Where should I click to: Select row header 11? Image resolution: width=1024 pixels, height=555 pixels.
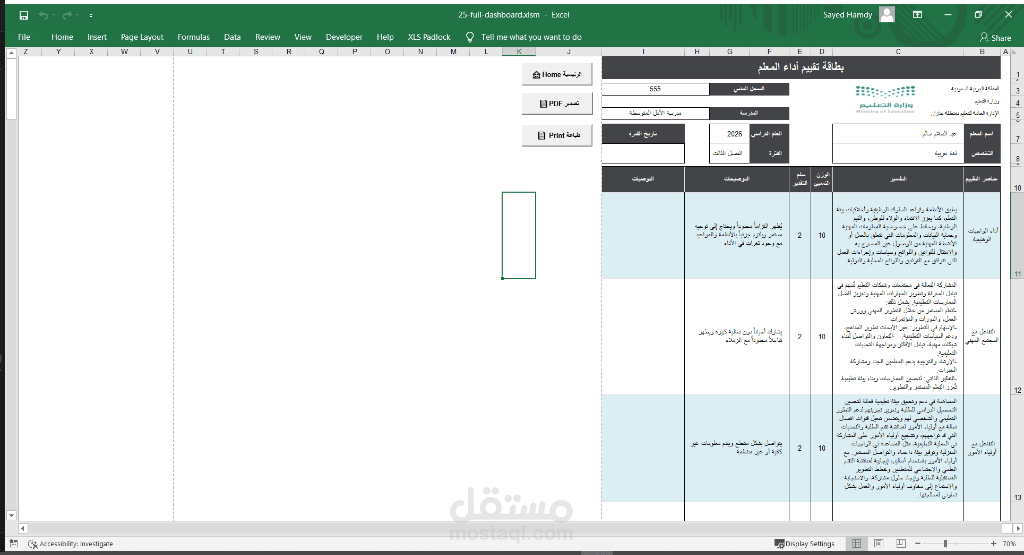point(1017,236)
